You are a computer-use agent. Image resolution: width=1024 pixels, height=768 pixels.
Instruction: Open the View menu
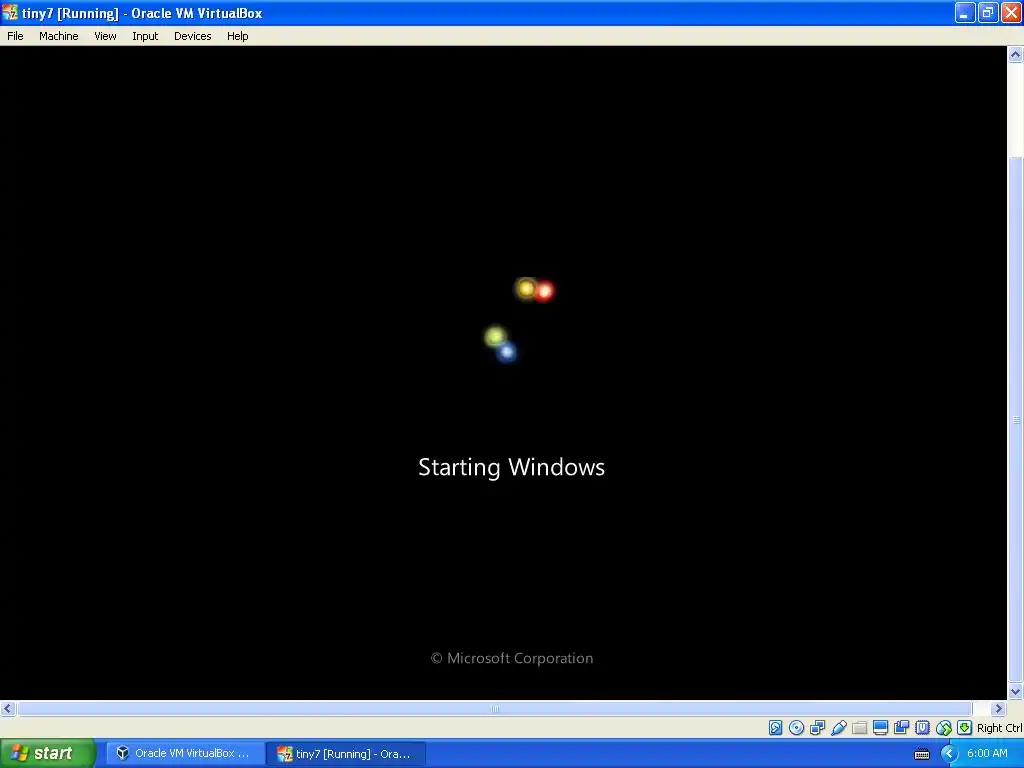105,36
